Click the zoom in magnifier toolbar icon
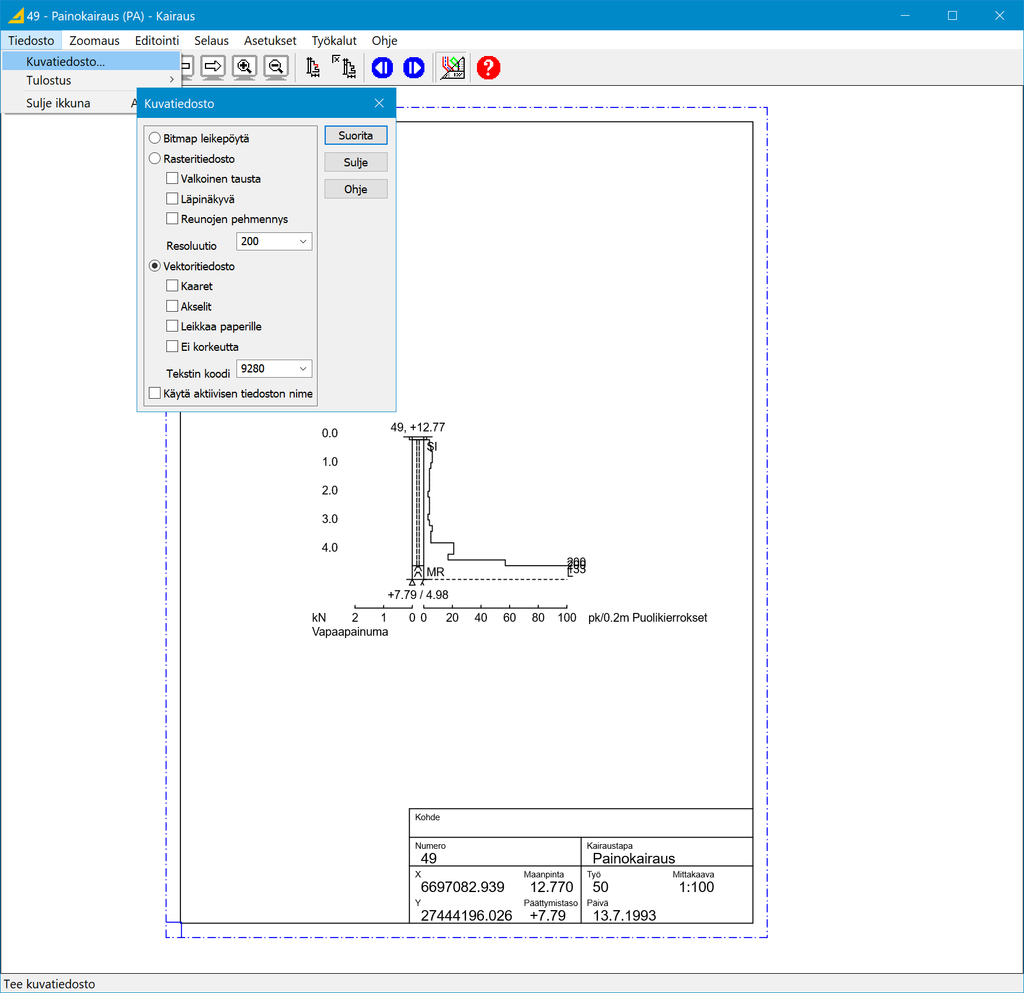 coord(244,67)
